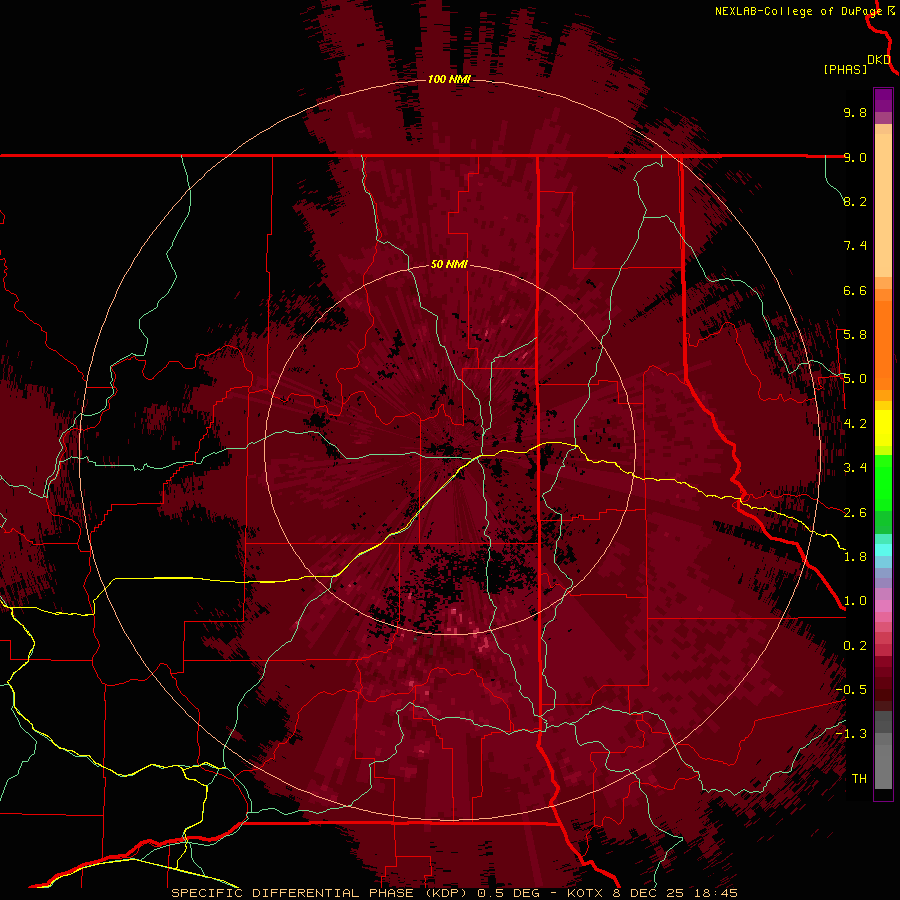Click the 100 NMI range ring label
Image resolution: width=900 pixels, height=900 pixels.
coord(449,79)
